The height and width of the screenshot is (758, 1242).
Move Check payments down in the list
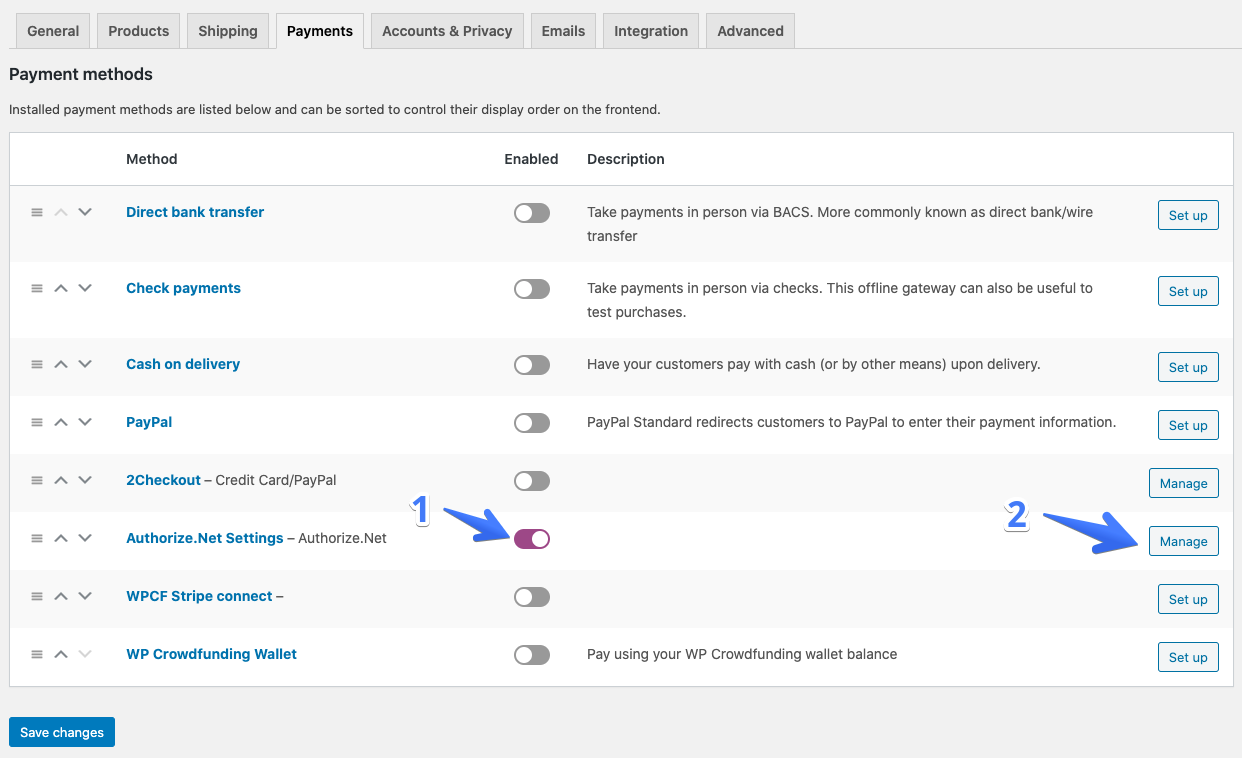tap(85, 288)
